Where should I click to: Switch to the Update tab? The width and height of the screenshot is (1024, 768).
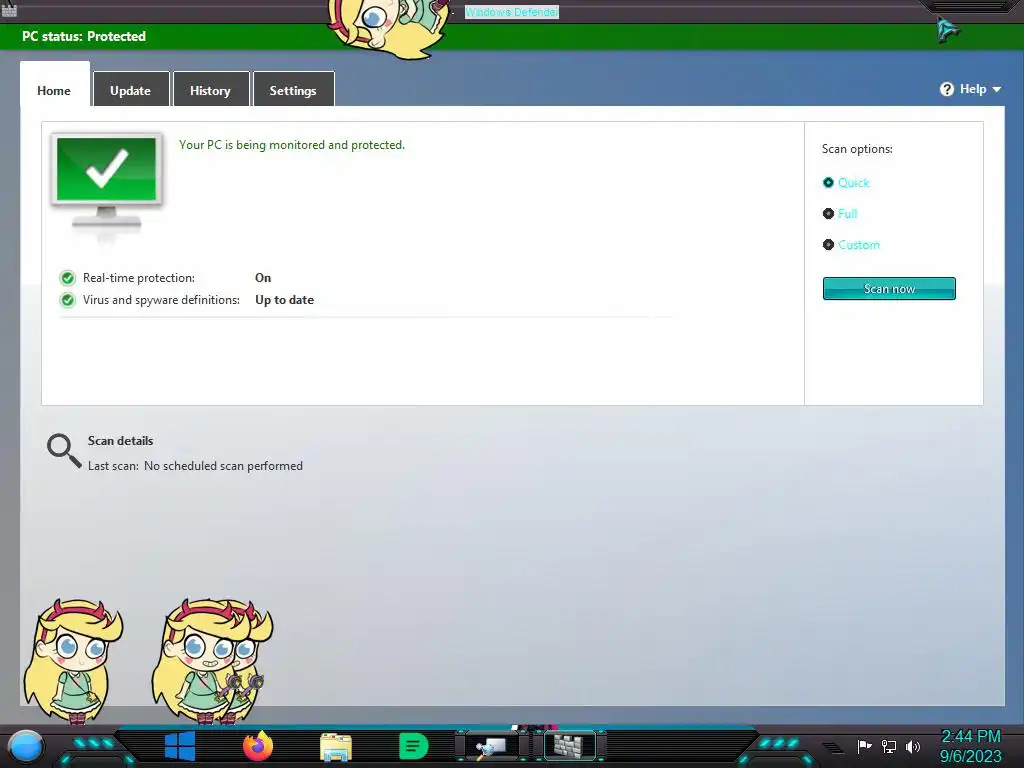click(131, 90)
